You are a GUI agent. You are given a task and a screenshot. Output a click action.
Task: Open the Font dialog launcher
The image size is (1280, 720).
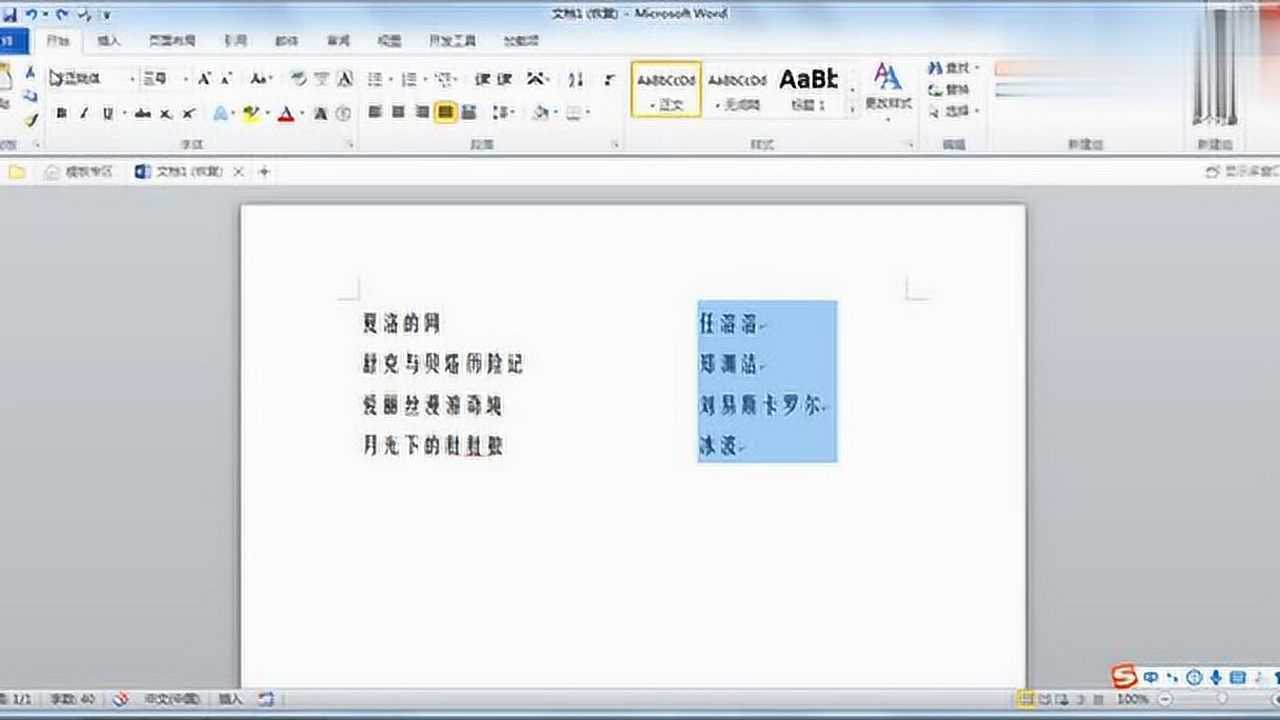tap(350, 145)
